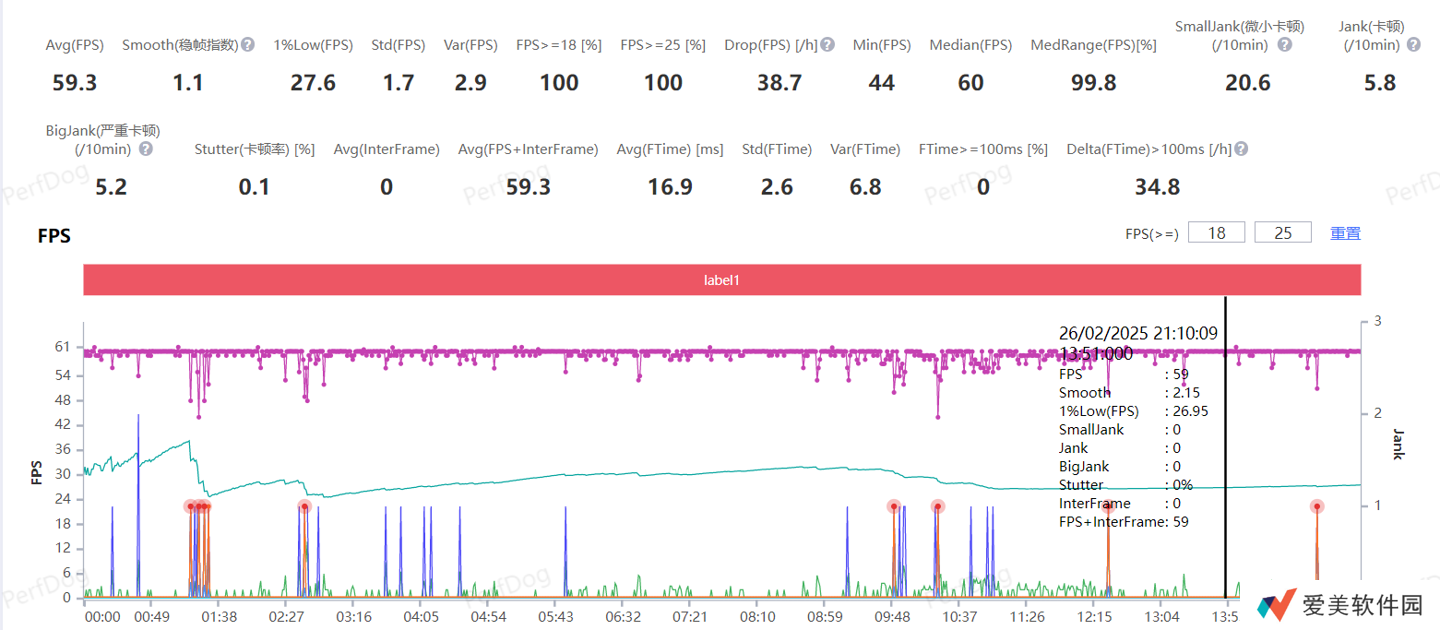Image resolution: width=1440 pixels, height=630 pixels.
Task: Click the help icon next to Drop(FPS) [/h]
Action: (828, 45)
